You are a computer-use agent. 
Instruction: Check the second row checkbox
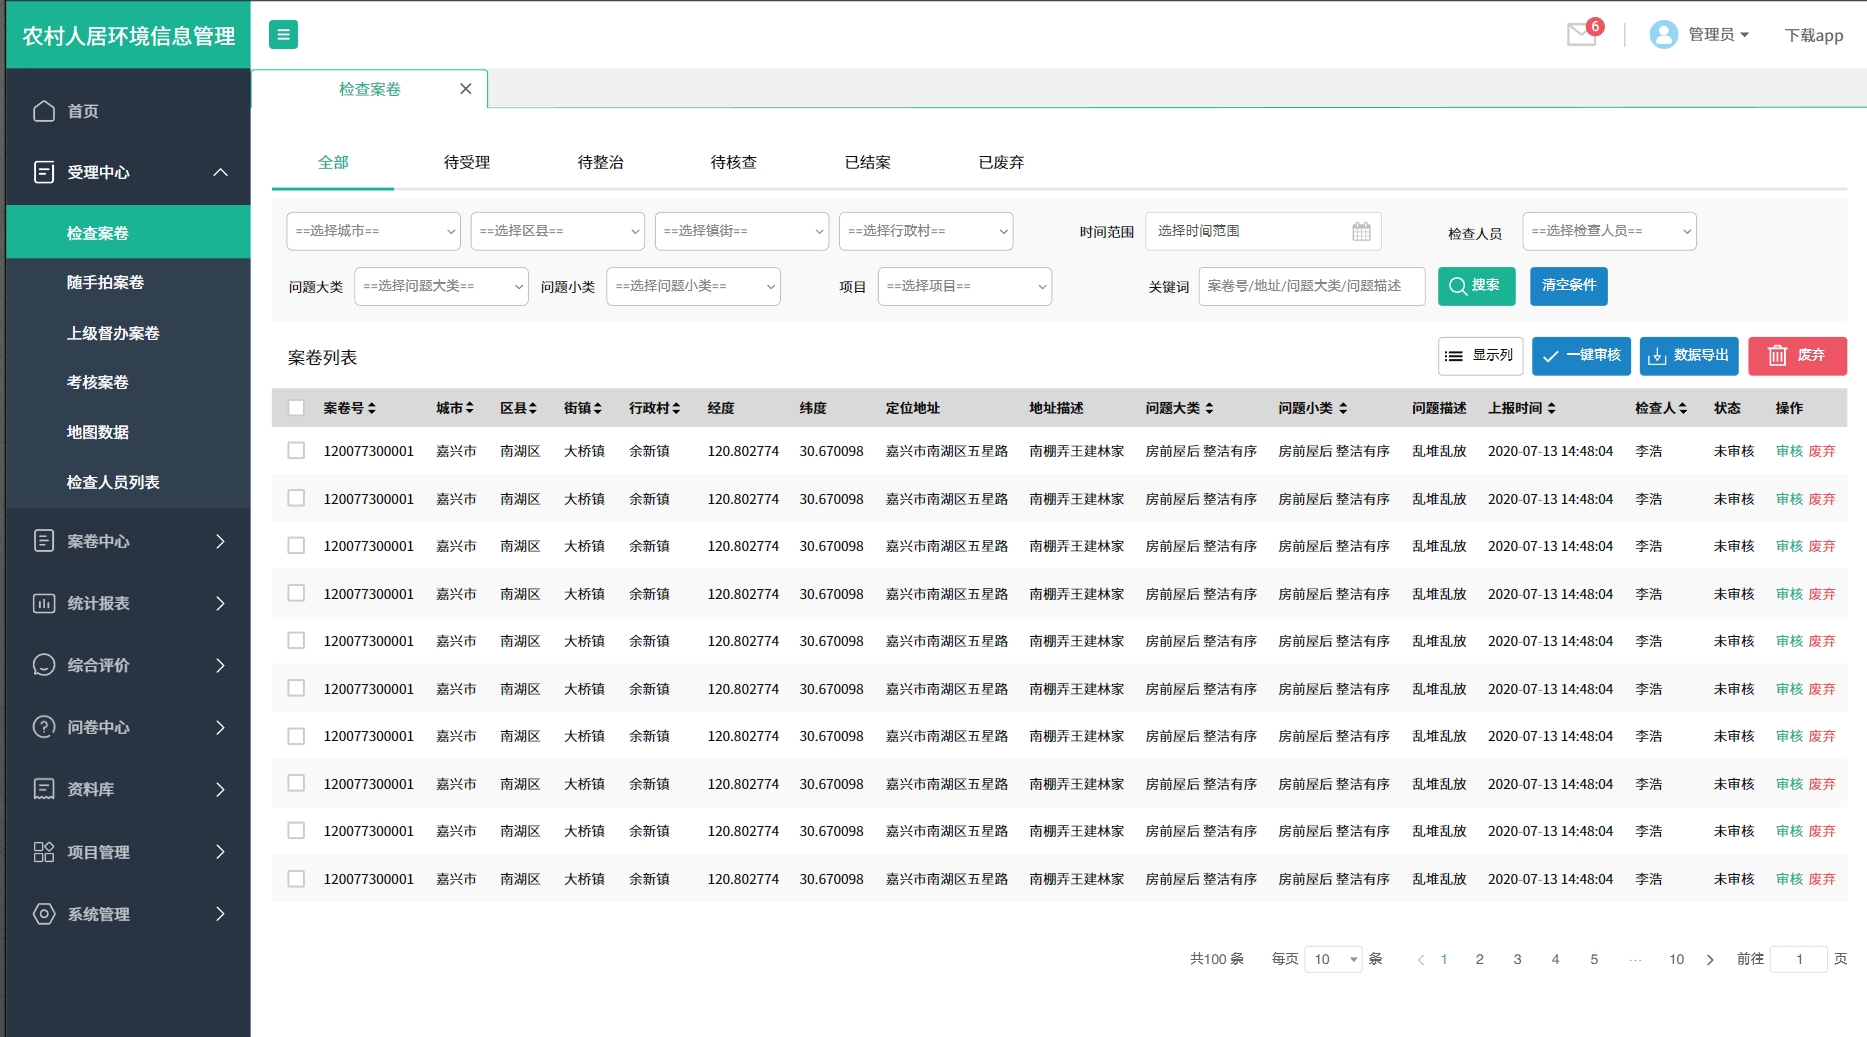tap(296, 498)
